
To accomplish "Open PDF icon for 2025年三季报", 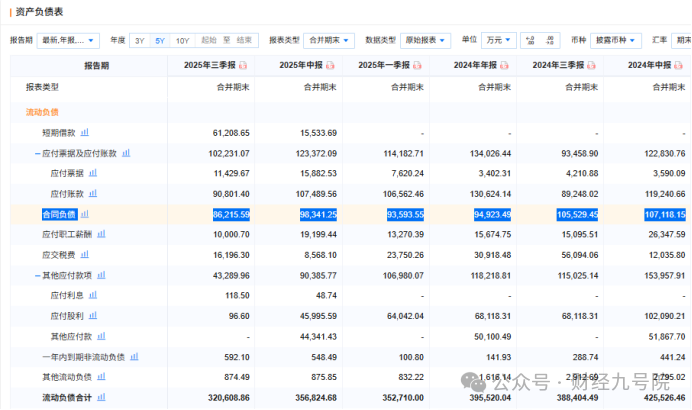I will [243, 65].
